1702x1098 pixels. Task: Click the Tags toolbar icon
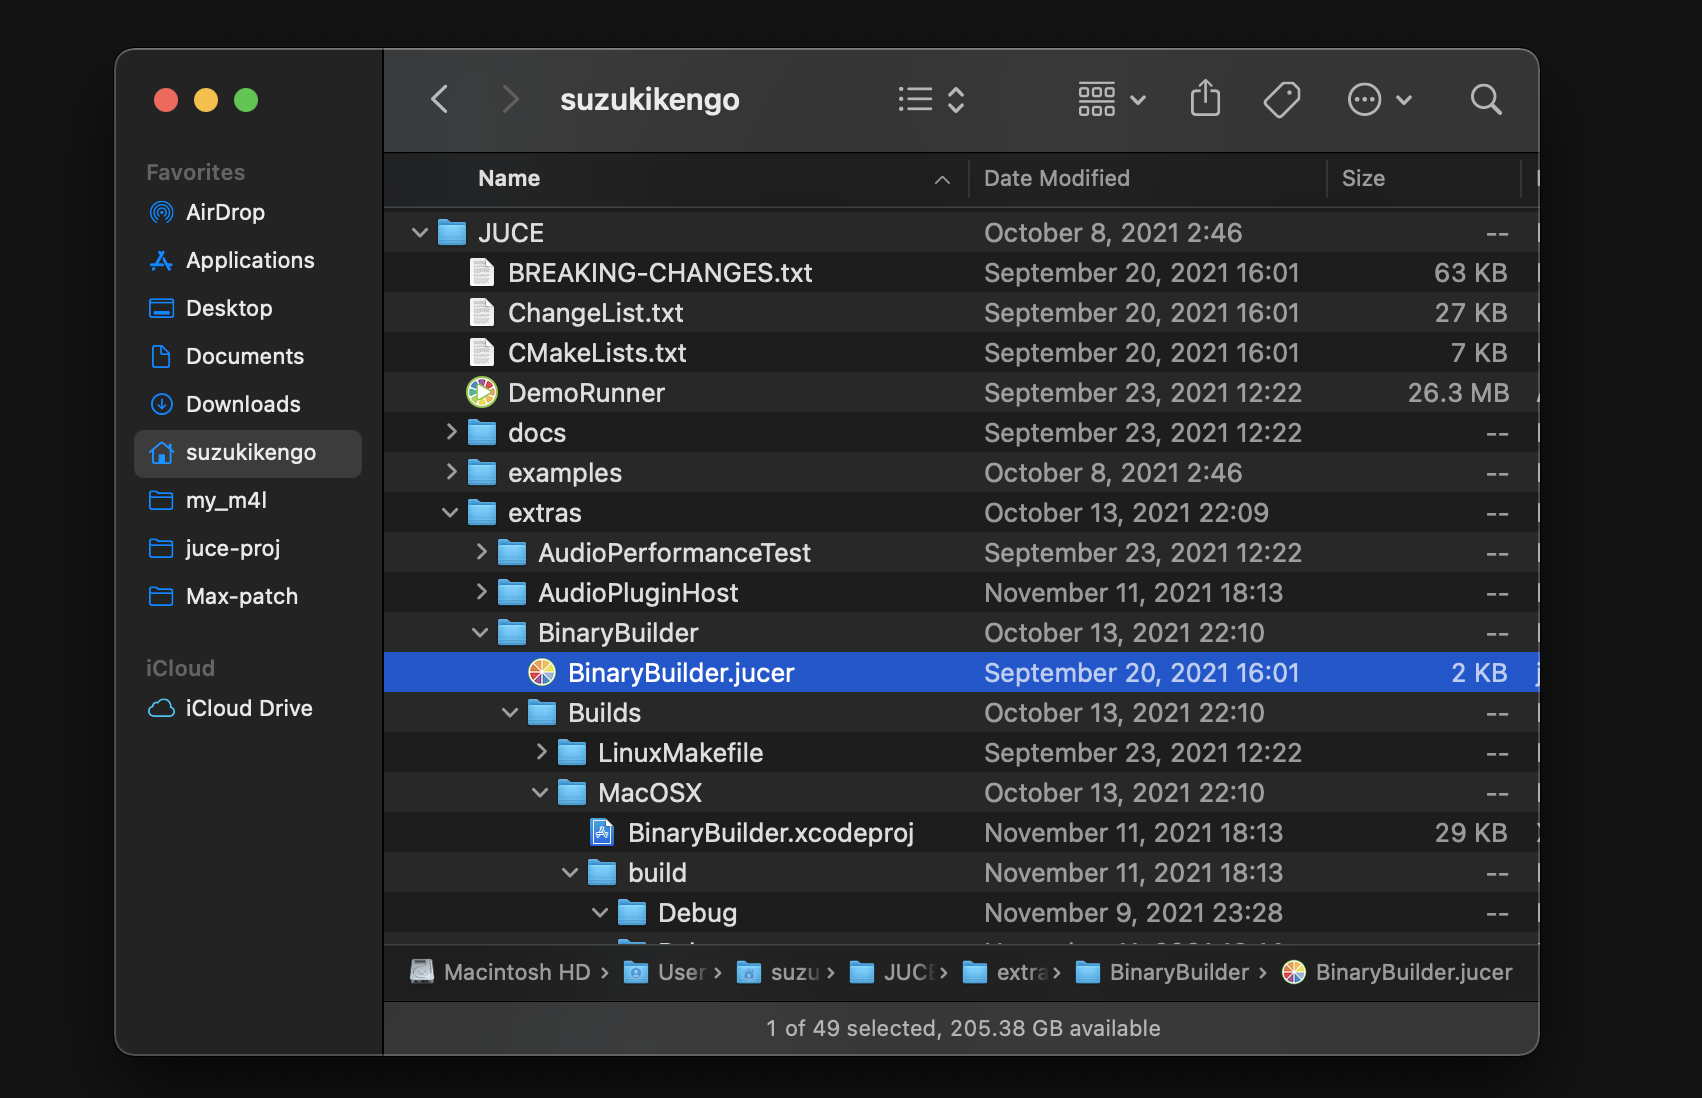[x=1281, y=99]
